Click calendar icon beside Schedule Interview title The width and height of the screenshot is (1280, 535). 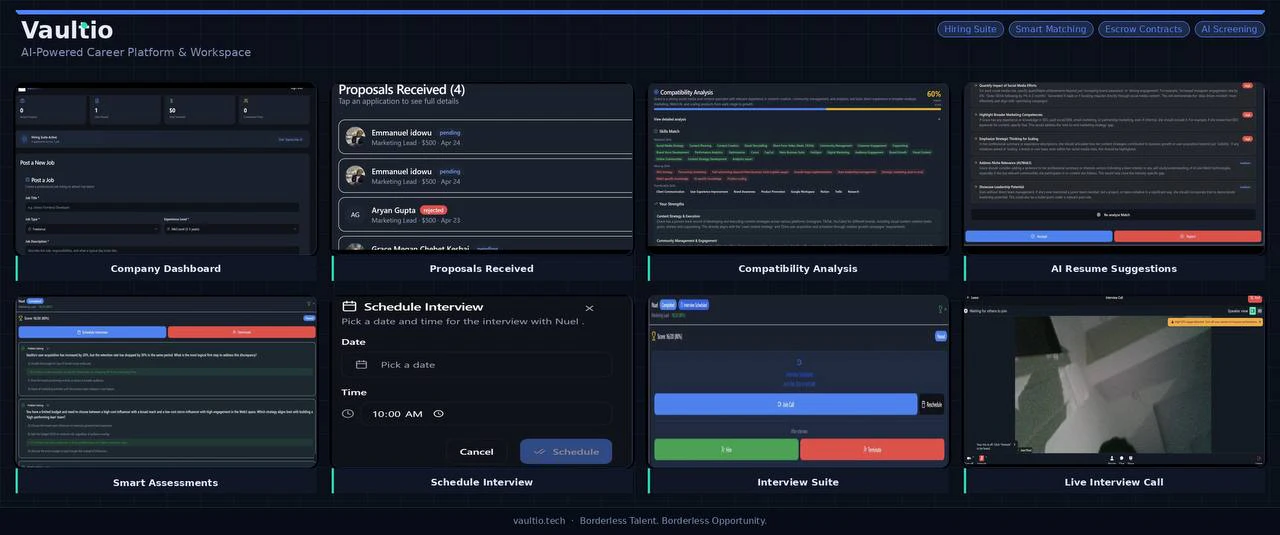pyautogui.click(x=349, y=306)
